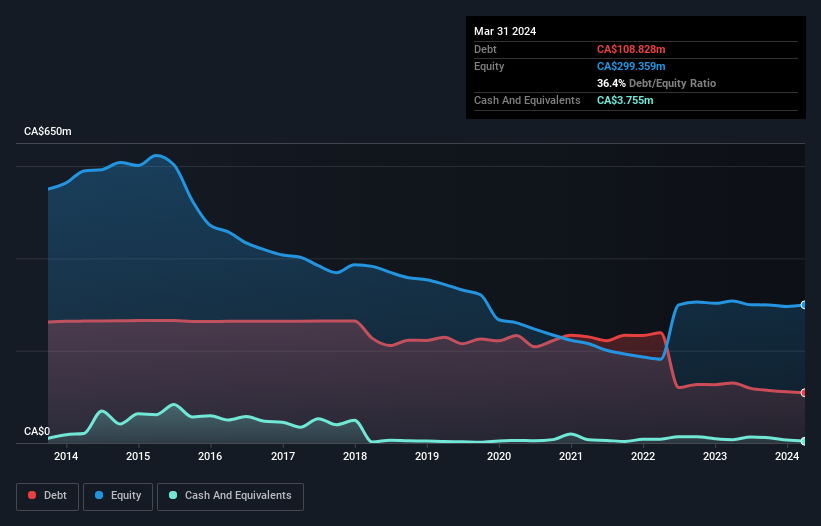
Task: Click the 2015 x-axis label
Action: tap(138, 456)
